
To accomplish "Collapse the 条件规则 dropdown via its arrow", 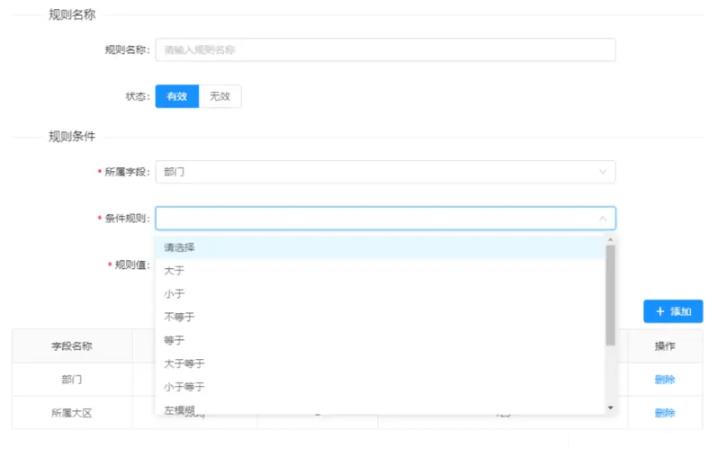I will tap(602, 218).
